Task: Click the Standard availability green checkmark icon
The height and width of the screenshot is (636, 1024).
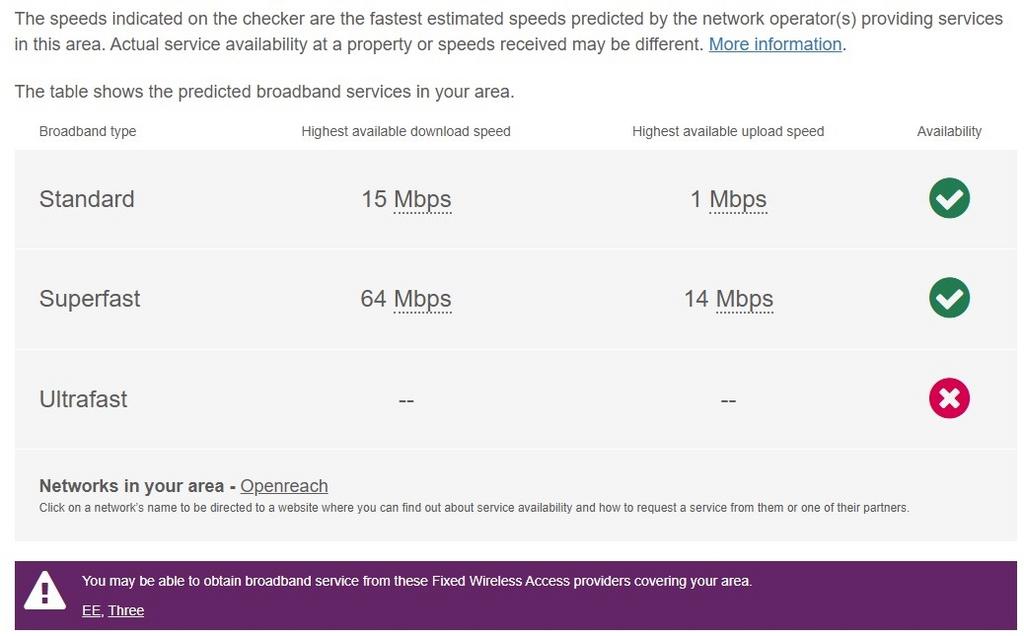Action: [949, 198]
